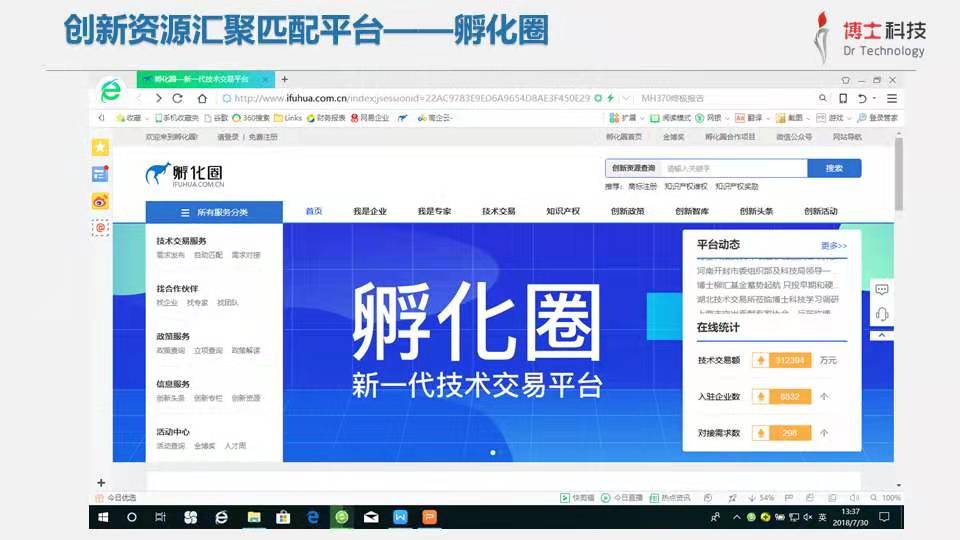Click the address bar search magnifier icon
The image size is (960, 540).
(x=823, y=98)
